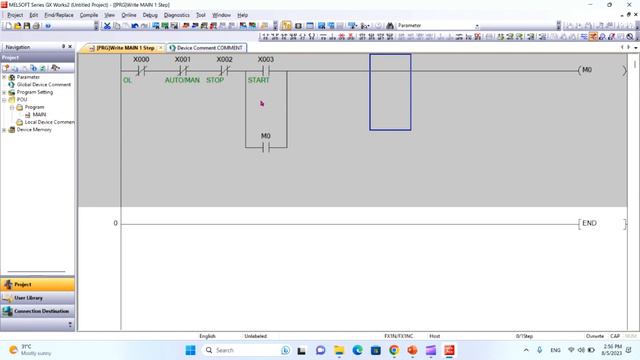
Task: Close the [PRG]Write MAIN tab
Action: 161,48
